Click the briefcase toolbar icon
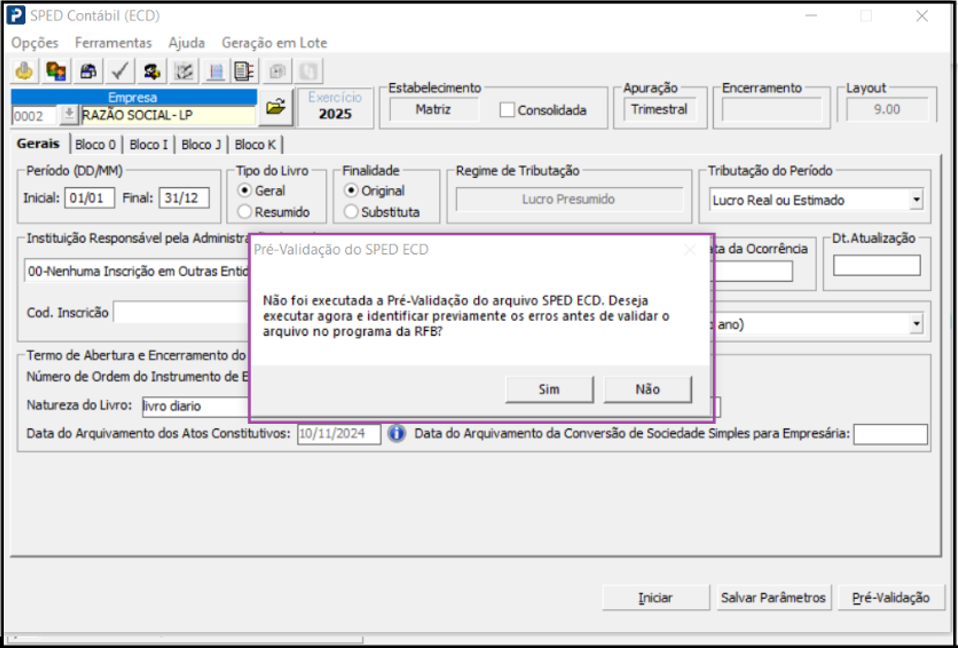This screenshot has width=958, height=649. (x=89, y=71)
